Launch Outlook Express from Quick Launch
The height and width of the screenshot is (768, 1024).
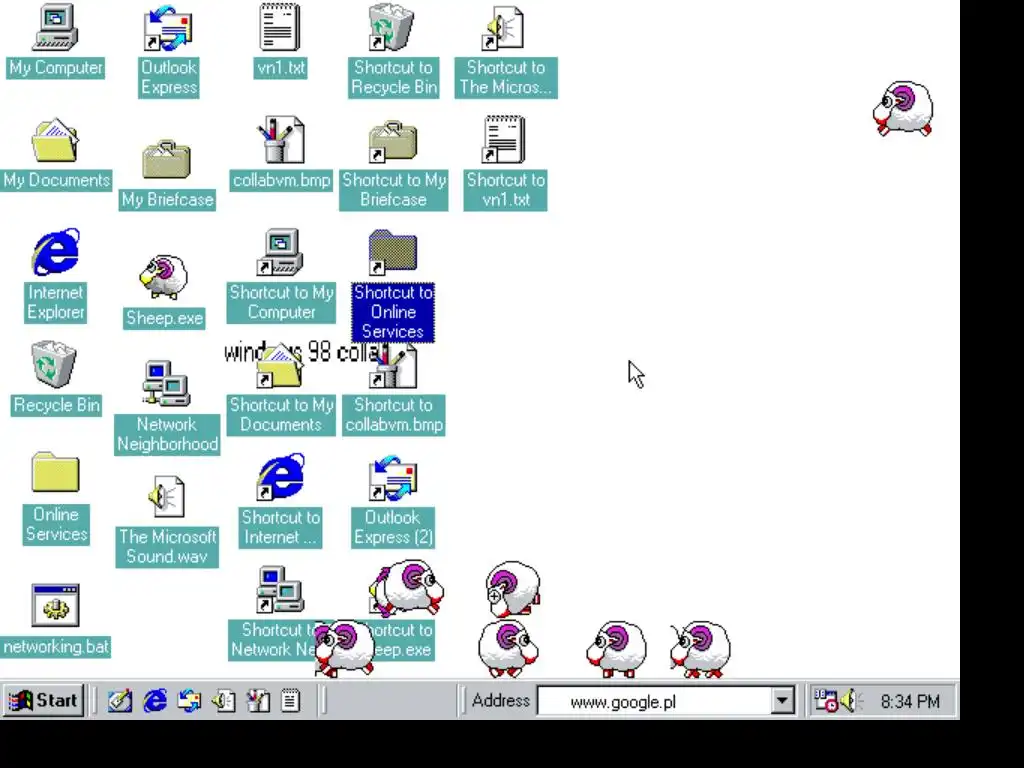click(x=189, y=701)
